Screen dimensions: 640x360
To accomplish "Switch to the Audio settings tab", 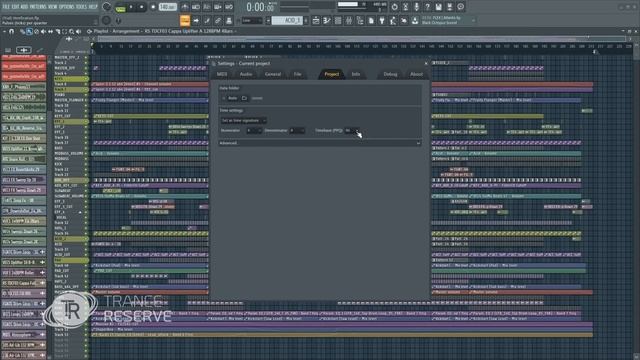I will [246, 74].
